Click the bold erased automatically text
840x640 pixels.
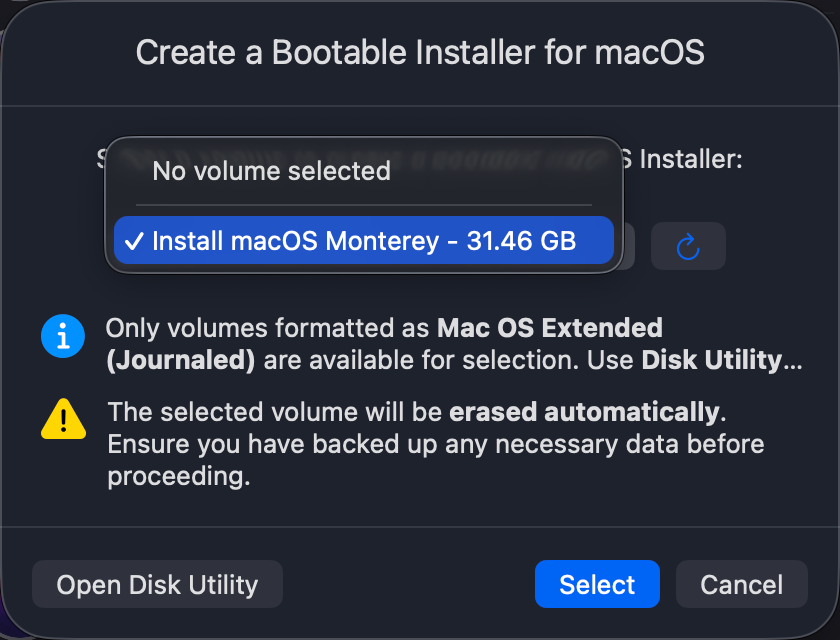coord(584,412)
